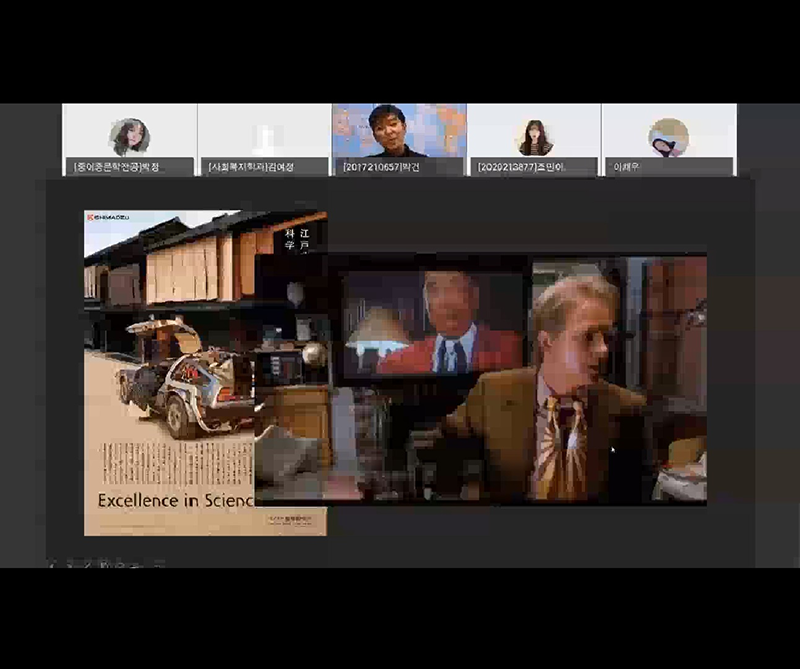This screenshot has height=669, width=800.
Task: Select the [사회복지학과]김여정 participant tile
Action: coord(264,140)
